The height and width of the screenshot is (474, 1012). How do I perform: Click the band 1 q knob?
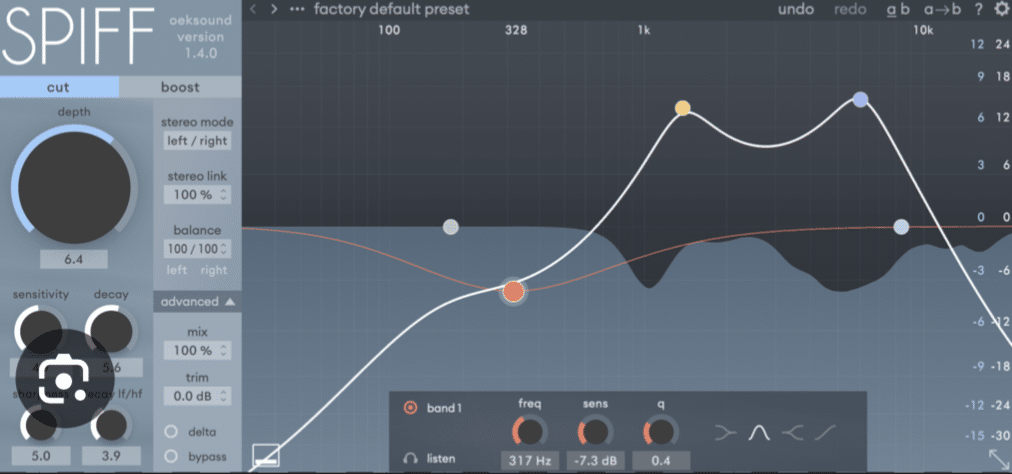[x=661, y=431]
